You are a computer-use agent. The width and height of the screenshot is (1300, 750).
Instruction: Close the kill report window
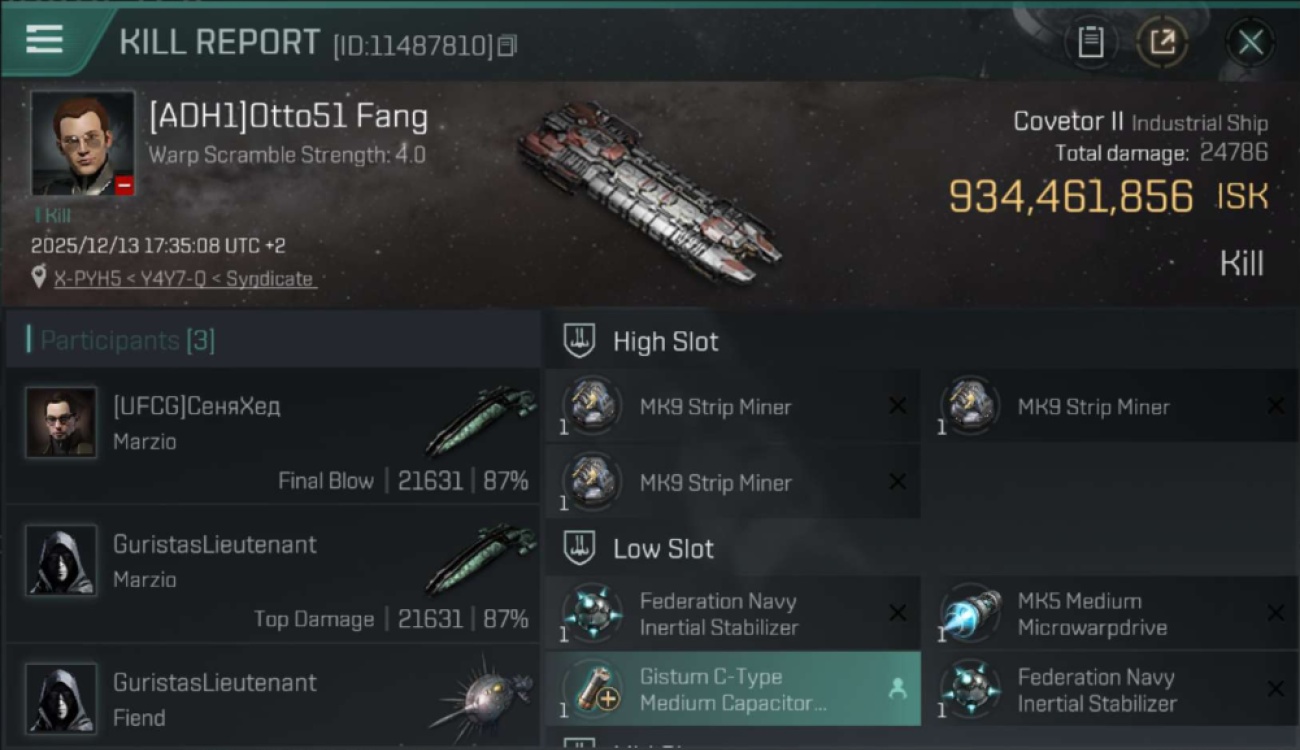pyautogui.click(x=1250, y=42)
